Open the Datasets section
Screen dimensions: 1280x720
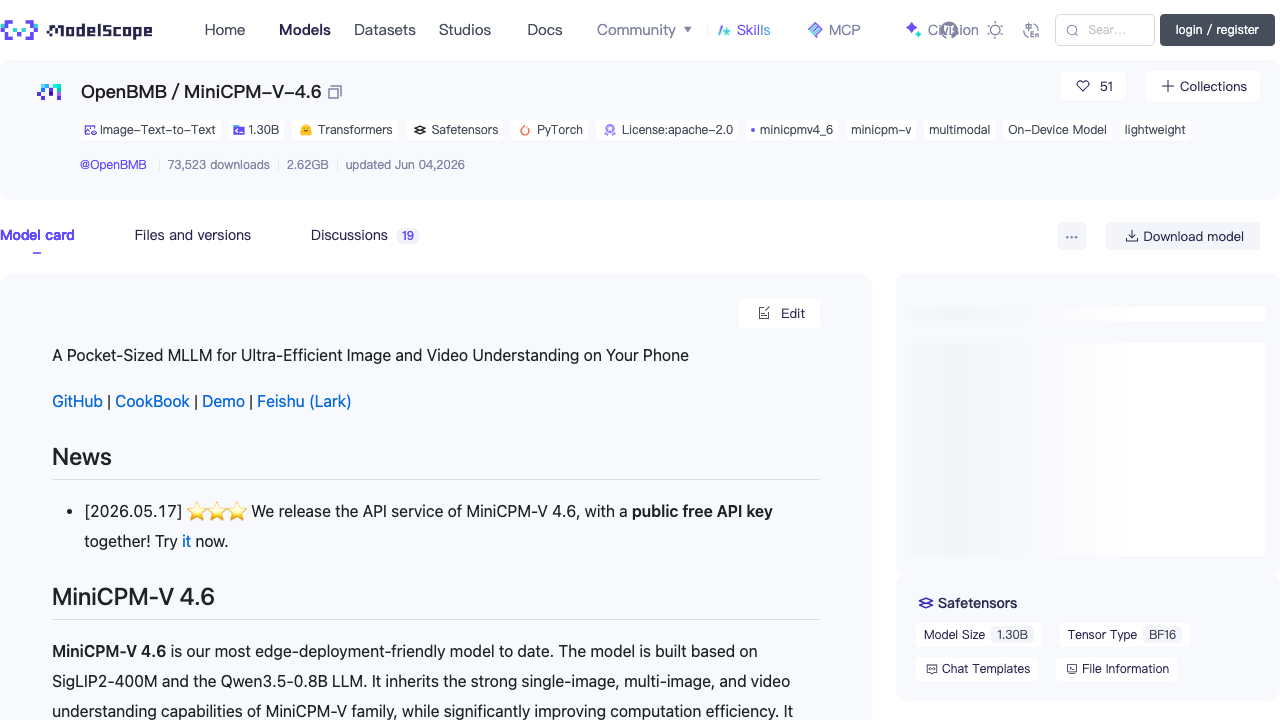point(385,30)
